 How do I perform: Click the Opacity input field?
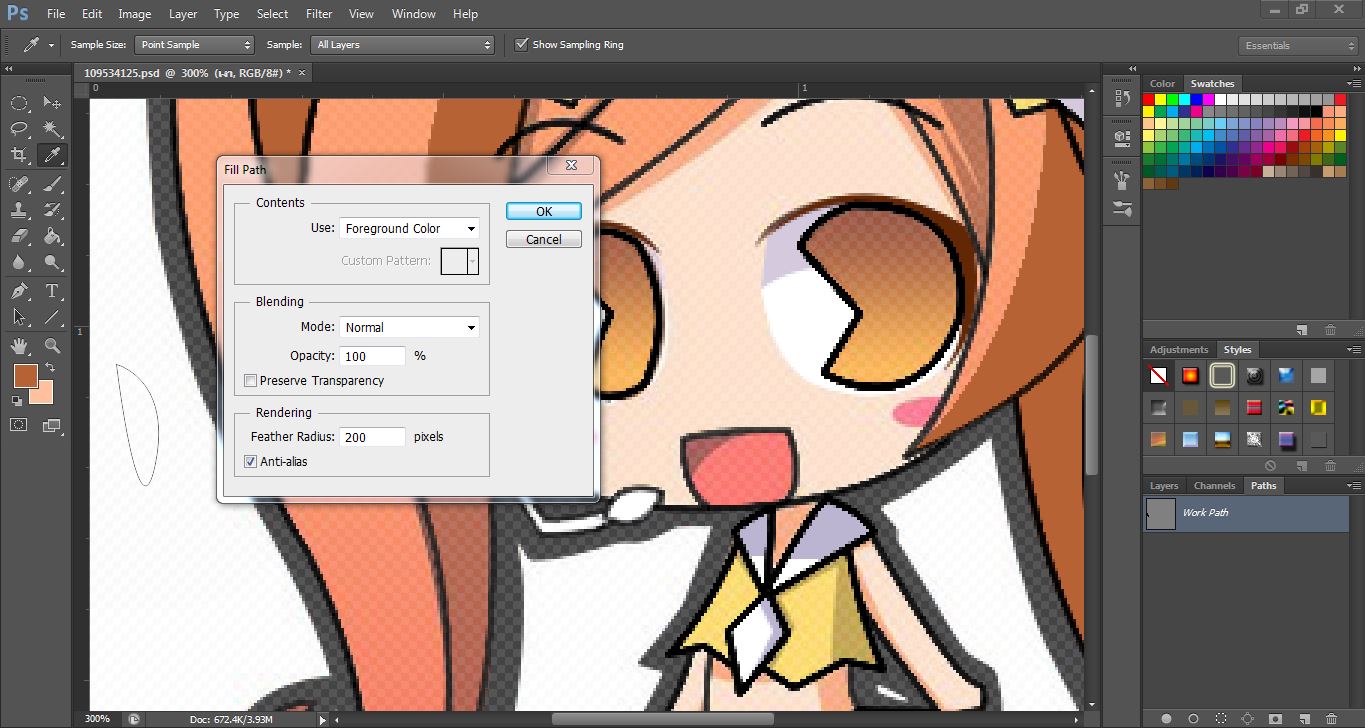point(373,356)
